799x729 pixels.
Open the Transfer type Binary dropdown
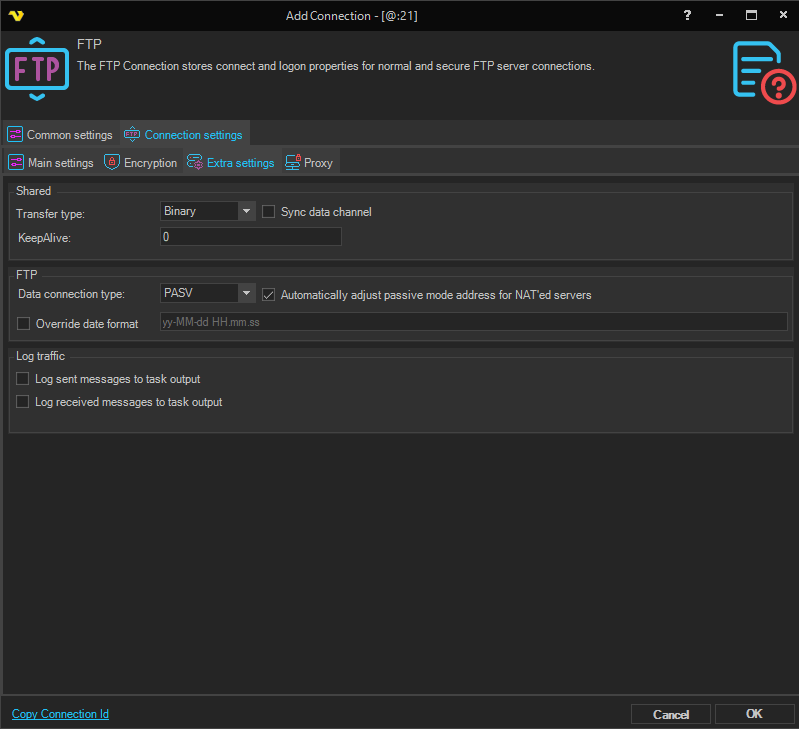[x=246, y=211]
